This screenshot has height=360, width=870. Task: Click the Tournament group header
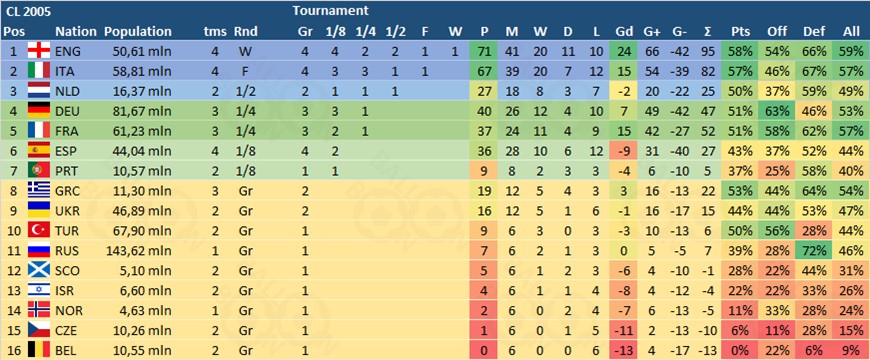pyautogui.click(x=330, y=10)
